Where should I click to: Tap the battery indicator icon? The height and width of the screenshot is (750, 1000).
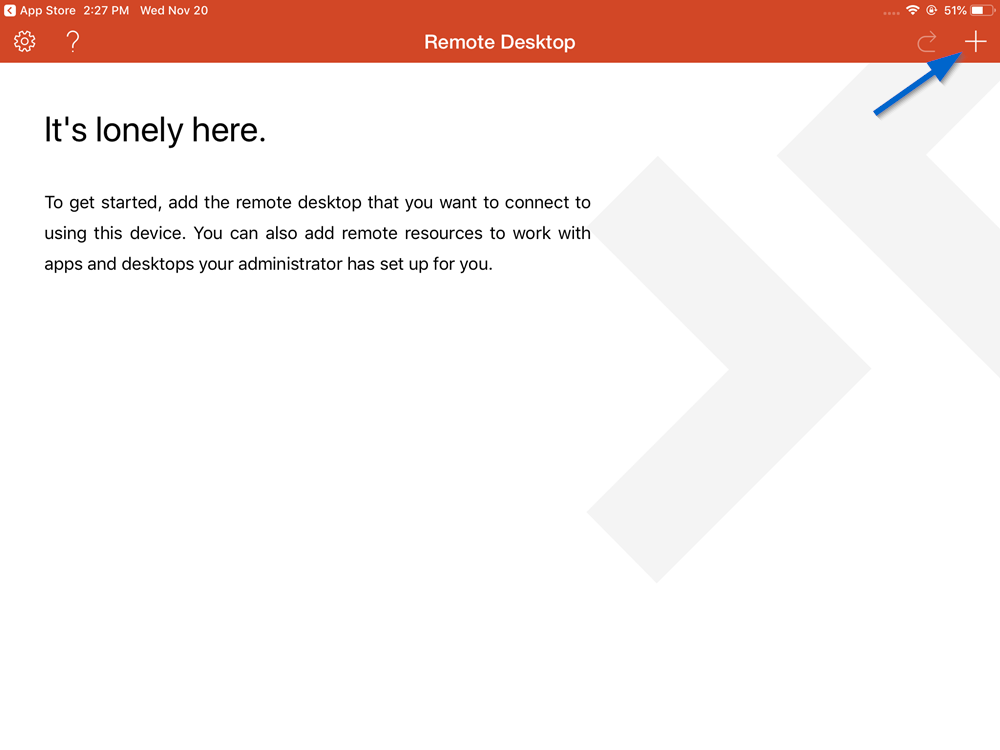click(x=982, y=10)
